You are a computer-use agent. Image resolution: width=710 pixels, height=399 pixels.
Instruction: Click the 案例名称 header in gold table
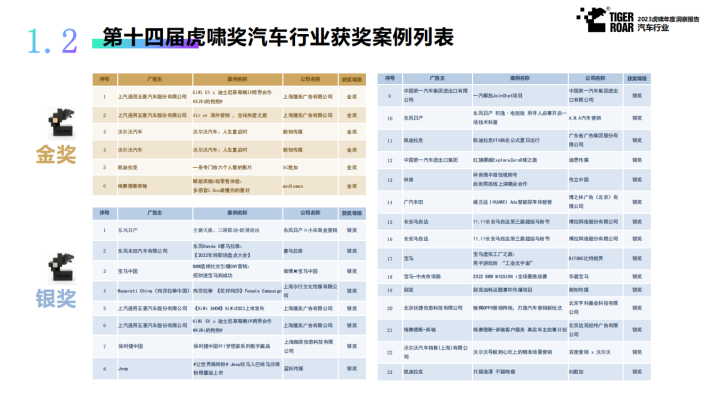pos(237,79)
